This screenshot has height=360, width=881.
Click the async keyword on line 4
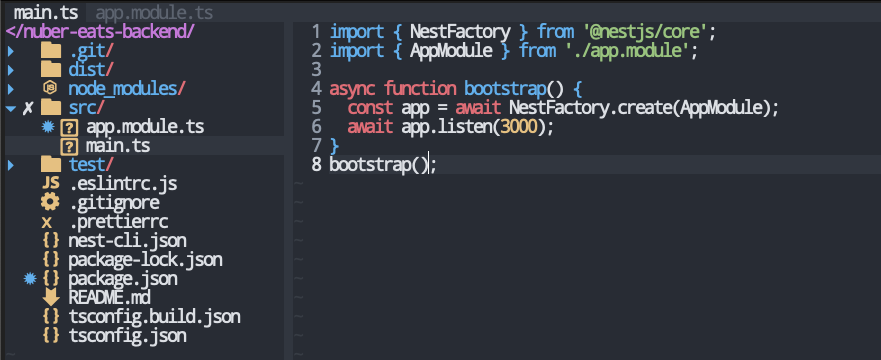click(x=352, y=89)
